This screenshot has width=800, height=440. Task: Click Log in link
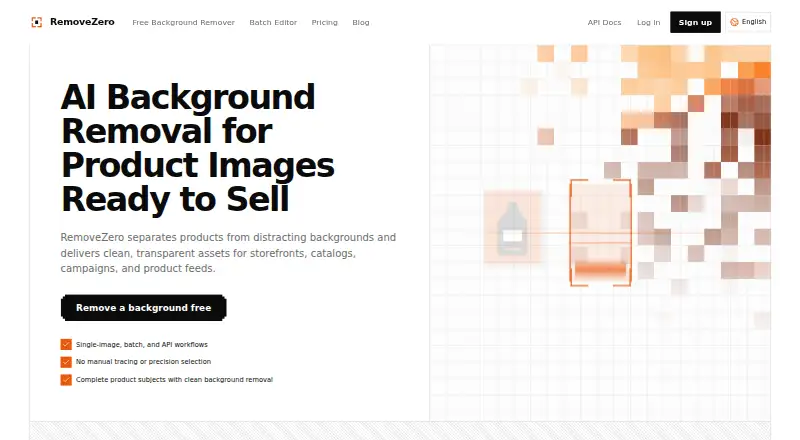click(x=648, y=22)
